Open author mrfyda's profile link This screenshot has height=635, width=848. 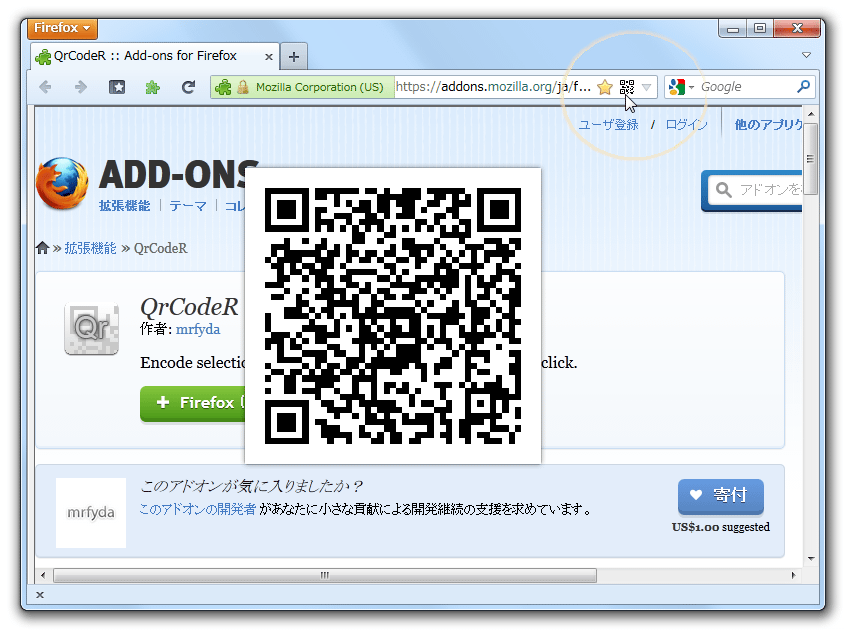click(x=198, y=329)
